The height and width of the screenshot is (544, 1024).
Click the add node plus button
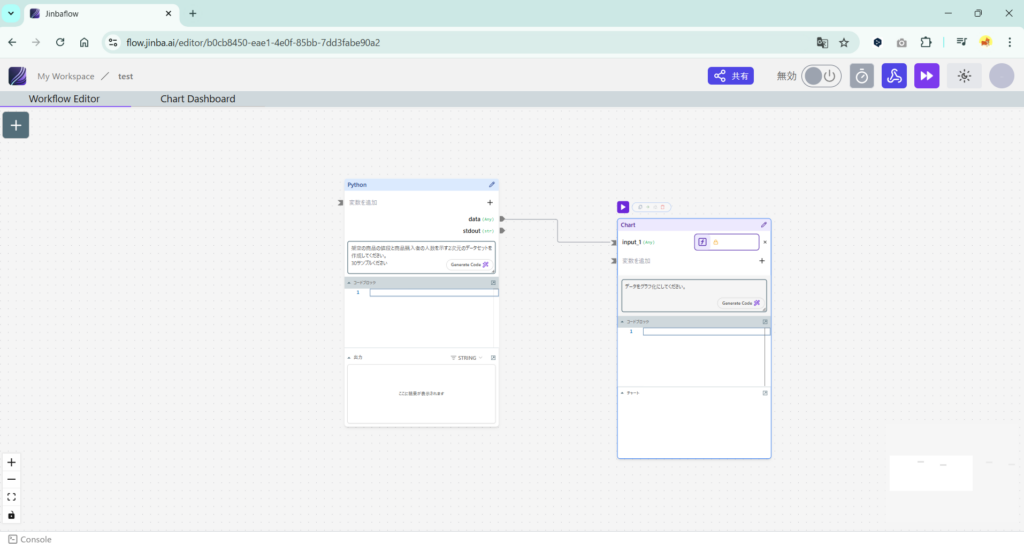[16, 124]
